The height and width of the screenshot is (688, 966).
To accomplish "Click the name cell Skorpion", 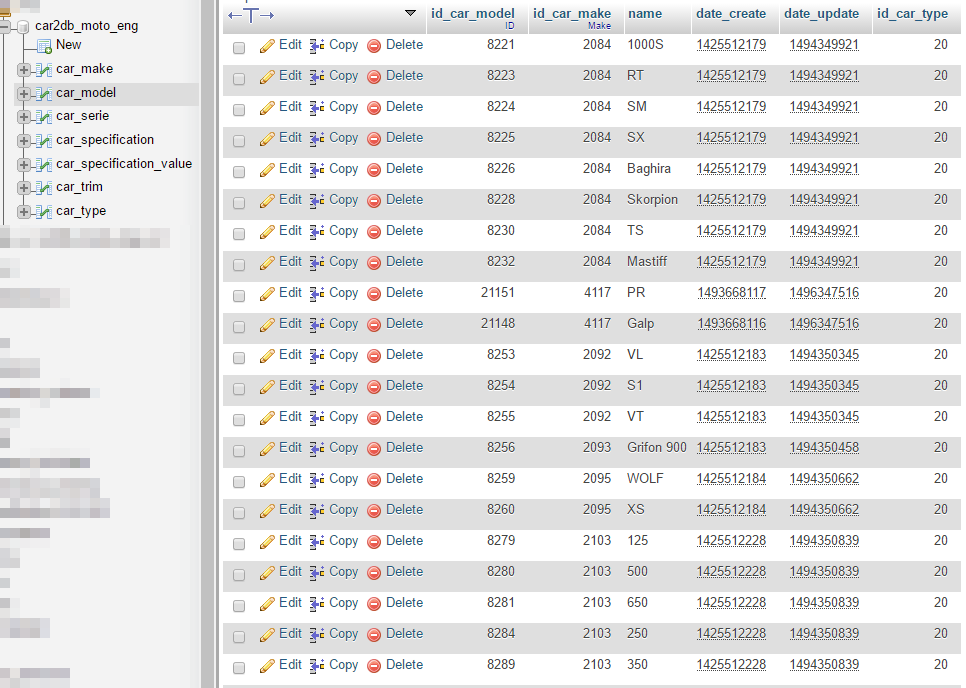I will point(652,200).
